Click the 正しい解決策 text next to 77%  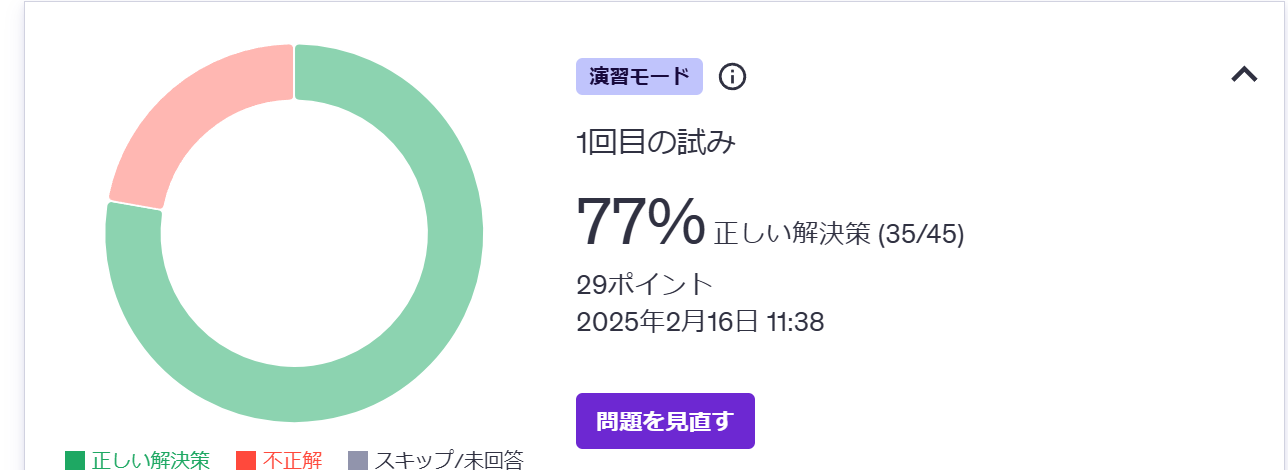[792, 234]
